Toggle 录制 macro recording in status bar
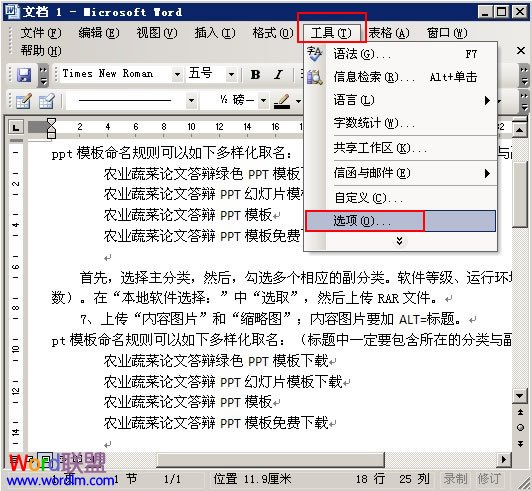Image resolution: width=532 pixels, height=491 pixels. click(455, 479)
